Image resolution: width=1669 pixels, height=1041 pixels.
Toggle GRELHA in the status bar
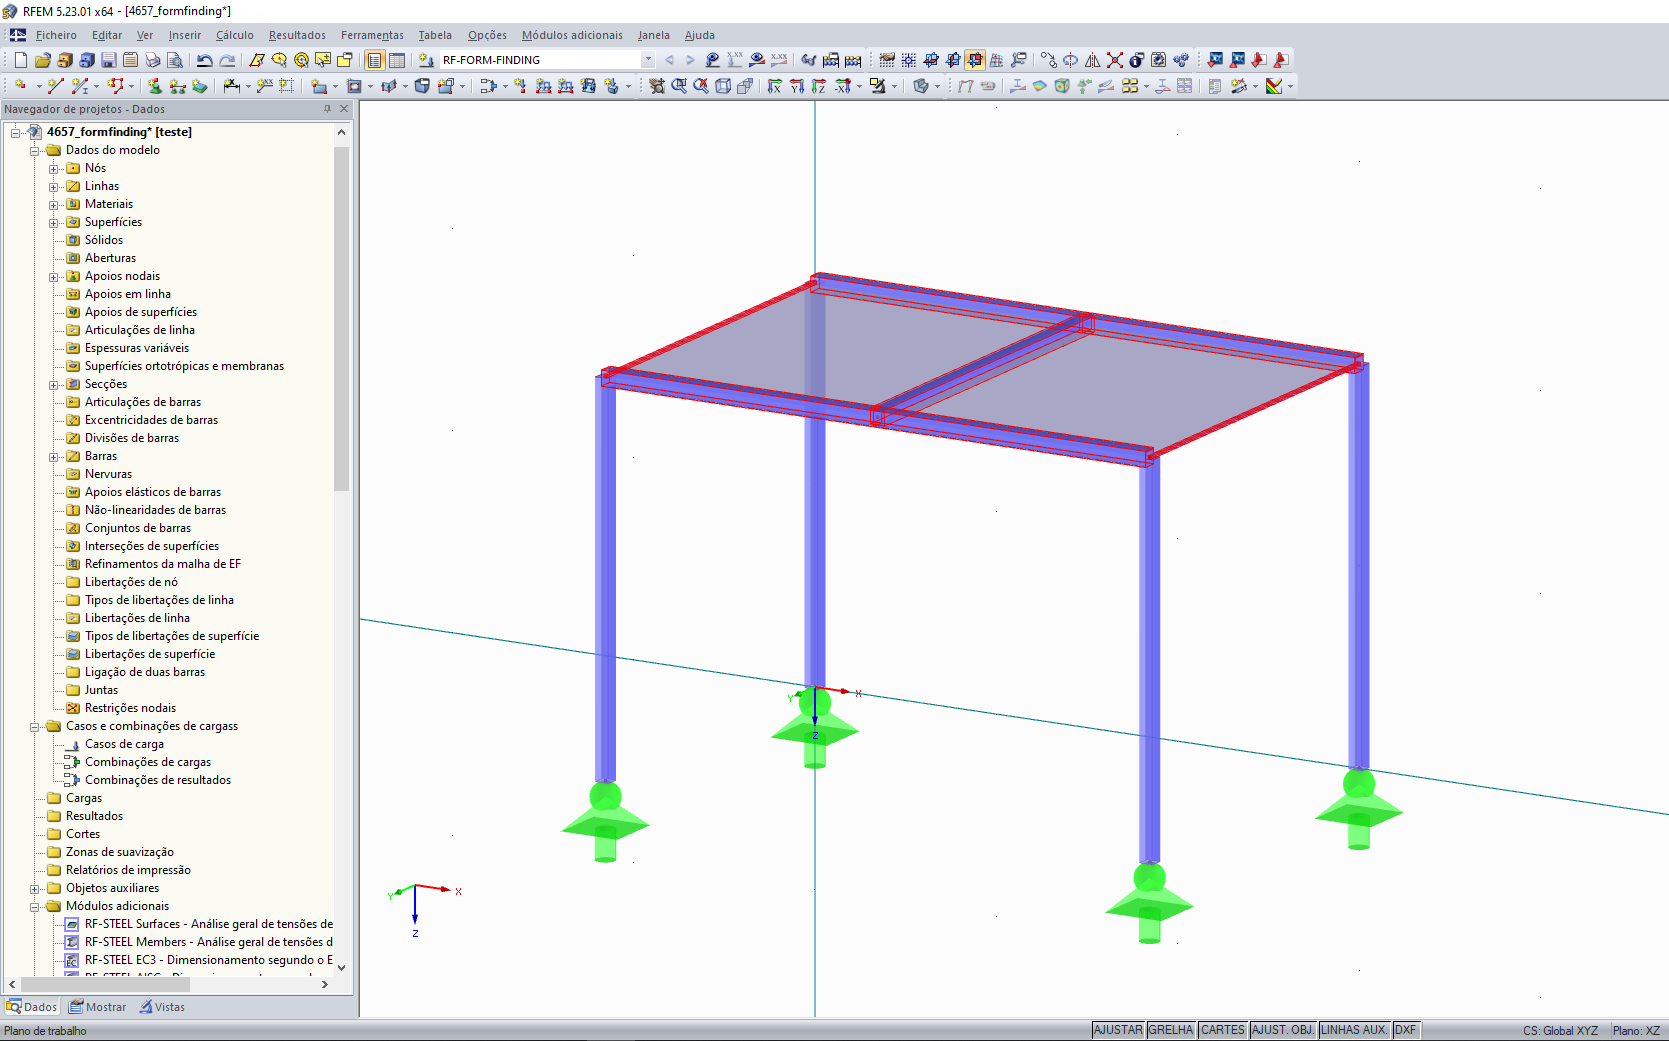coord(1171,1030)
